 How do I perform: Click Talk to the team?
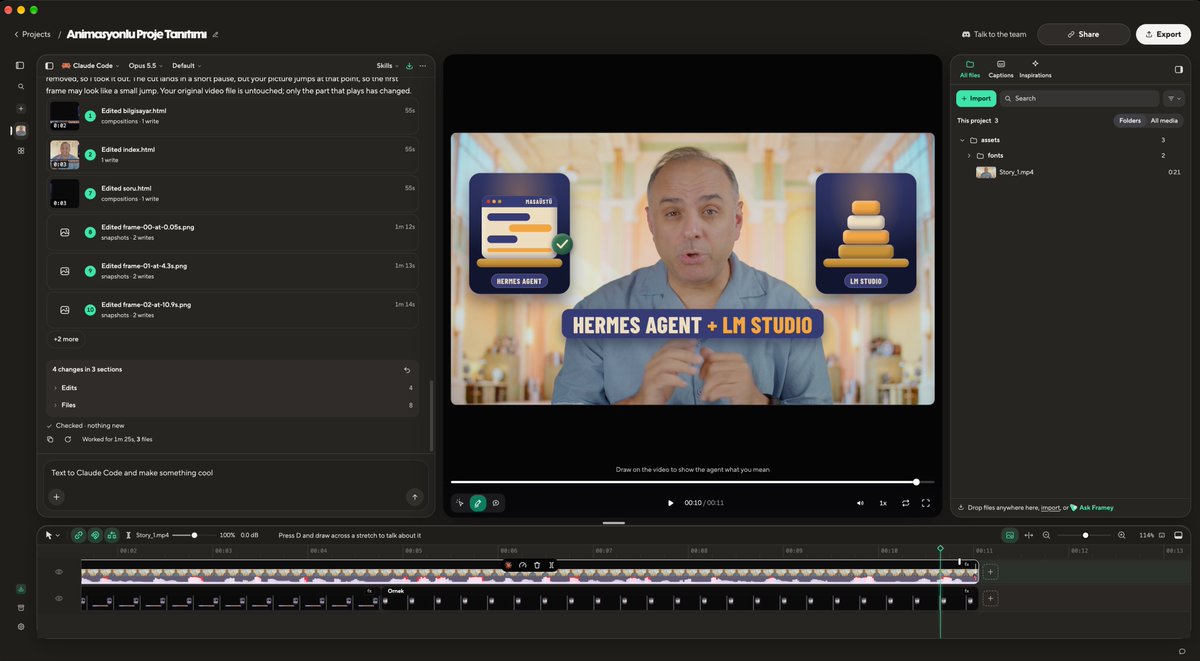point(994,34)
